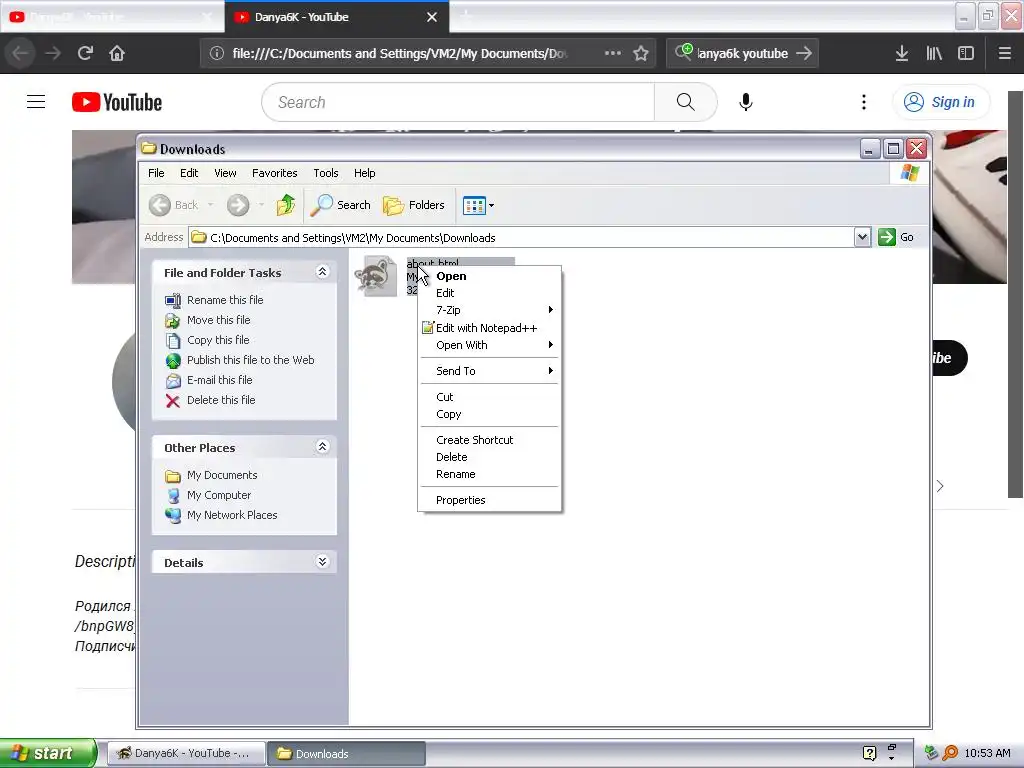This screenshot has width=1024, height=768.
Task: Click the Firefox reload page icon
Action: pos(85,53)
